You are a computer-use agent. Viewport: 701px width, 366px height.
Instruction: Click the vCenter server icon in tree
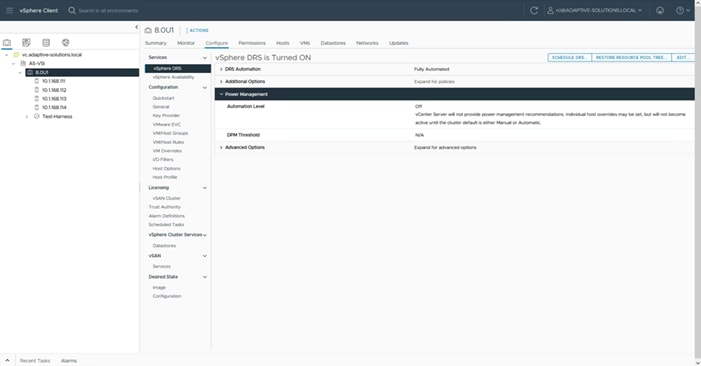(x=17, y=55)
